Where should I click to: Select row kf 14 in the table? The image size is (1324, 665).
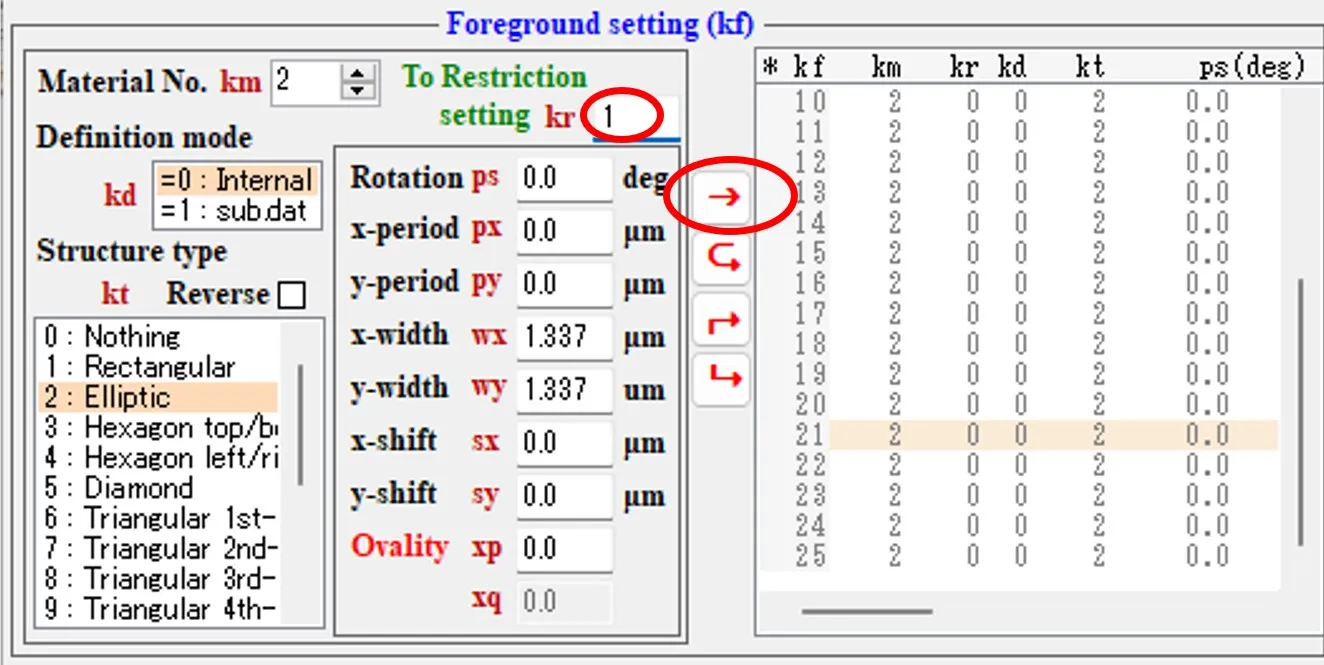pyautogui.click(x=1019, y=223)
